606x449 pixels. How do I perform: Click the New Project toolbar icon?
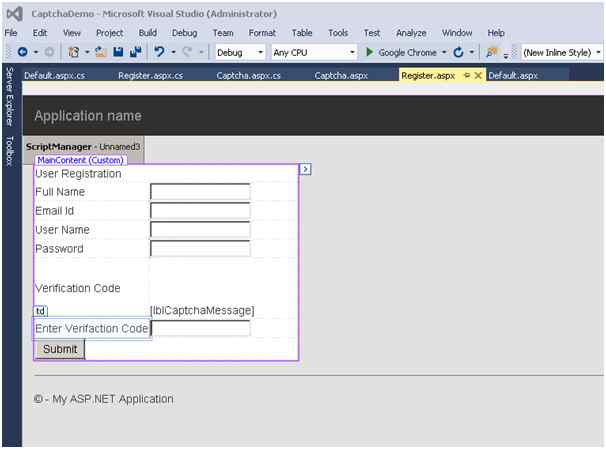[x=73, y=52]
